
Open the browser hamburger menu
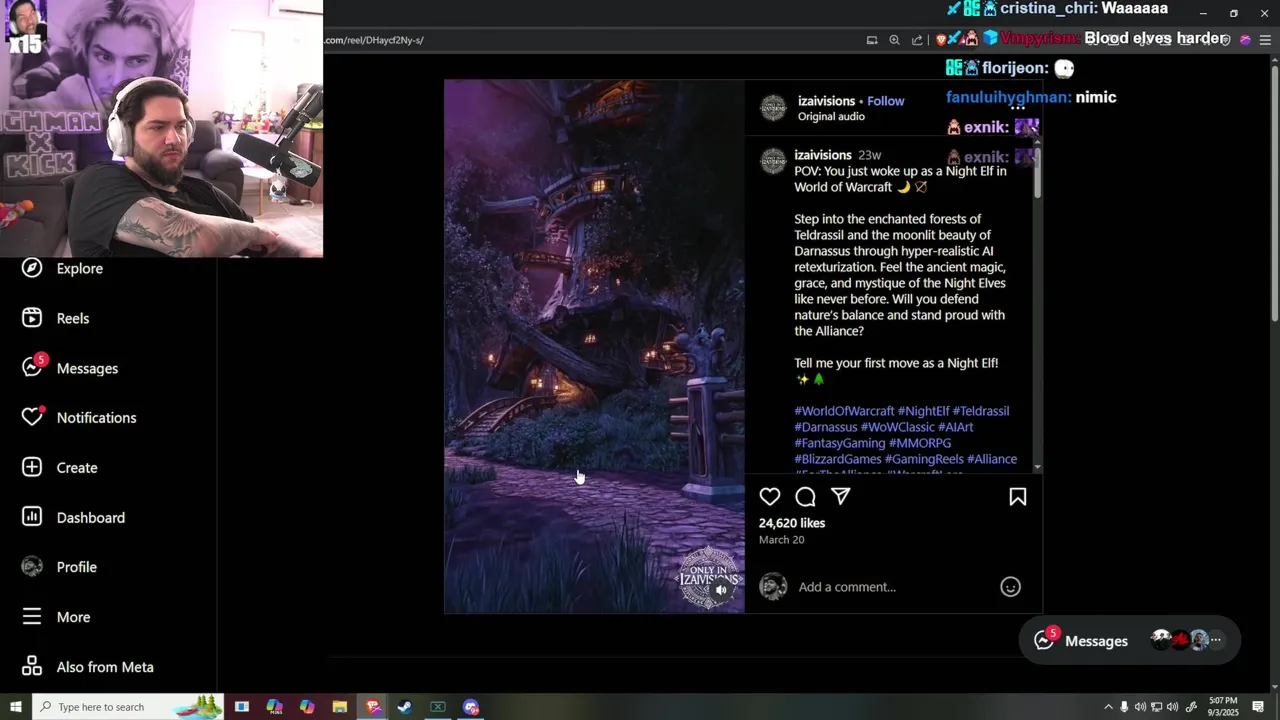pos(1265,40)
